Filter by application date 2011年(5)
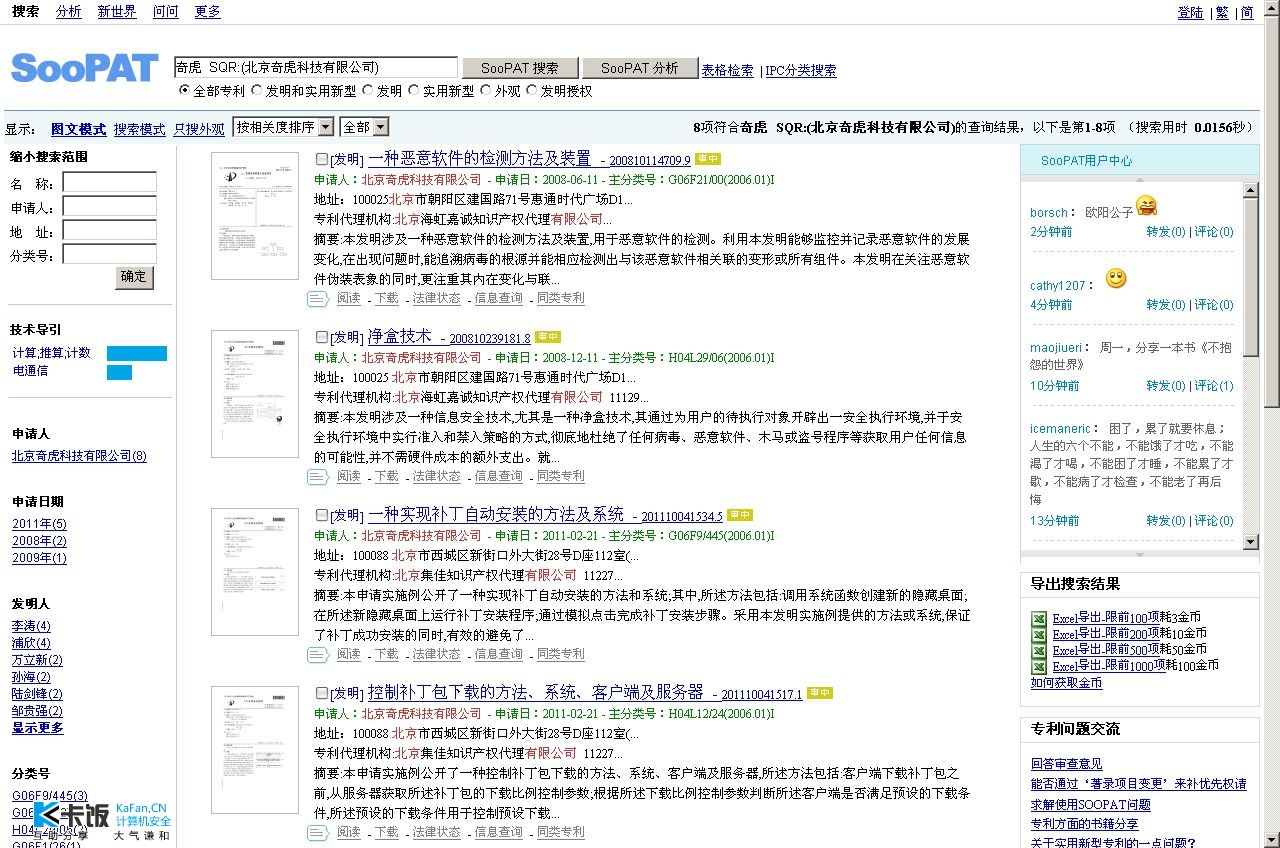This screenshot has height=848, width=1280. tap(39, 524)
